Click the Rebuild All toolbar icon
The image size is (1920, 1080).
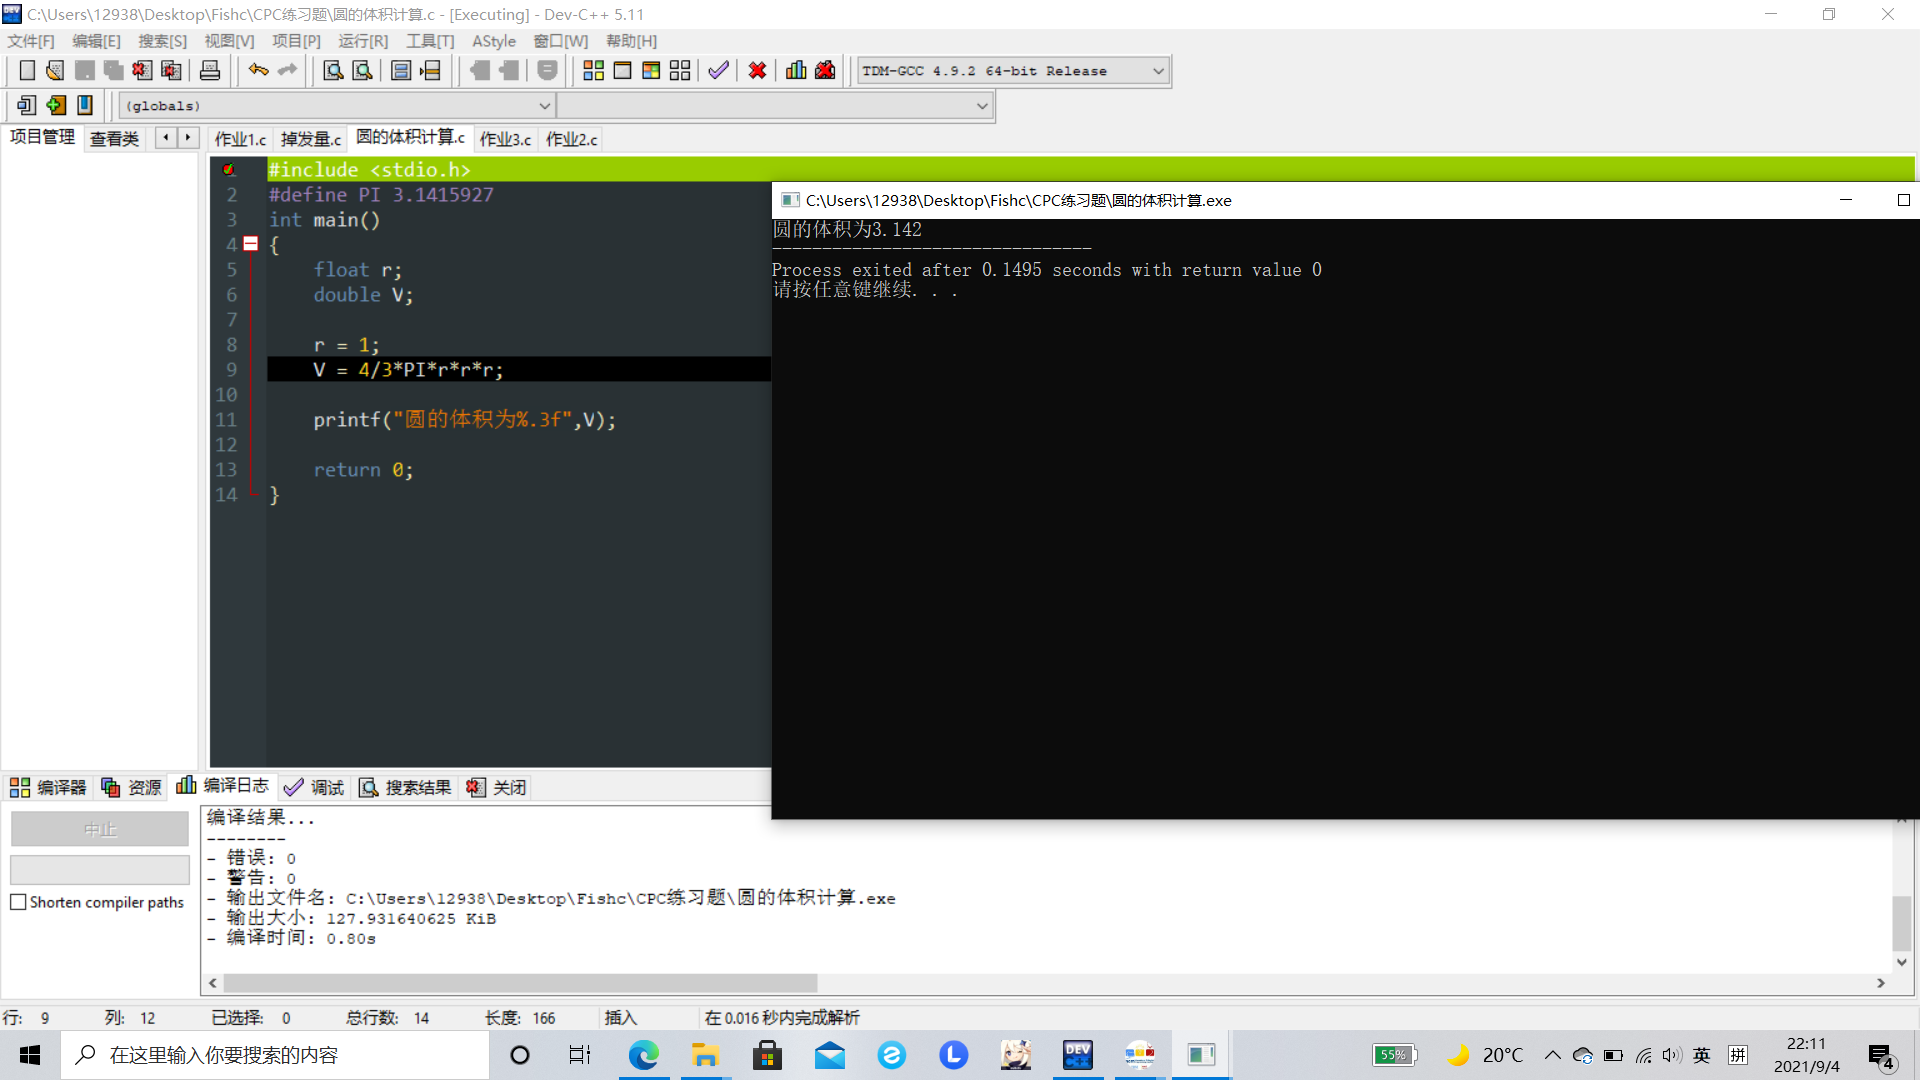(680, 71)
